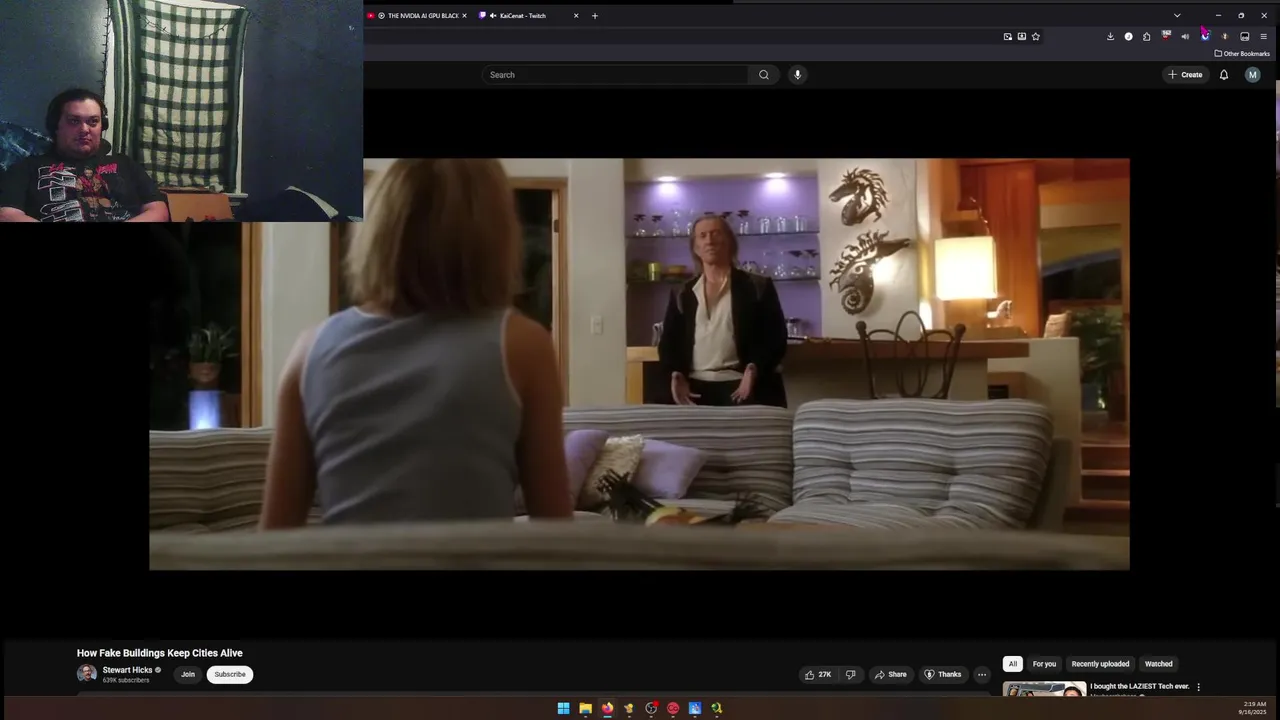The image size is (1280, 720).
Task: Click the red extension badge showing 562
Action: pos(1166,36)
